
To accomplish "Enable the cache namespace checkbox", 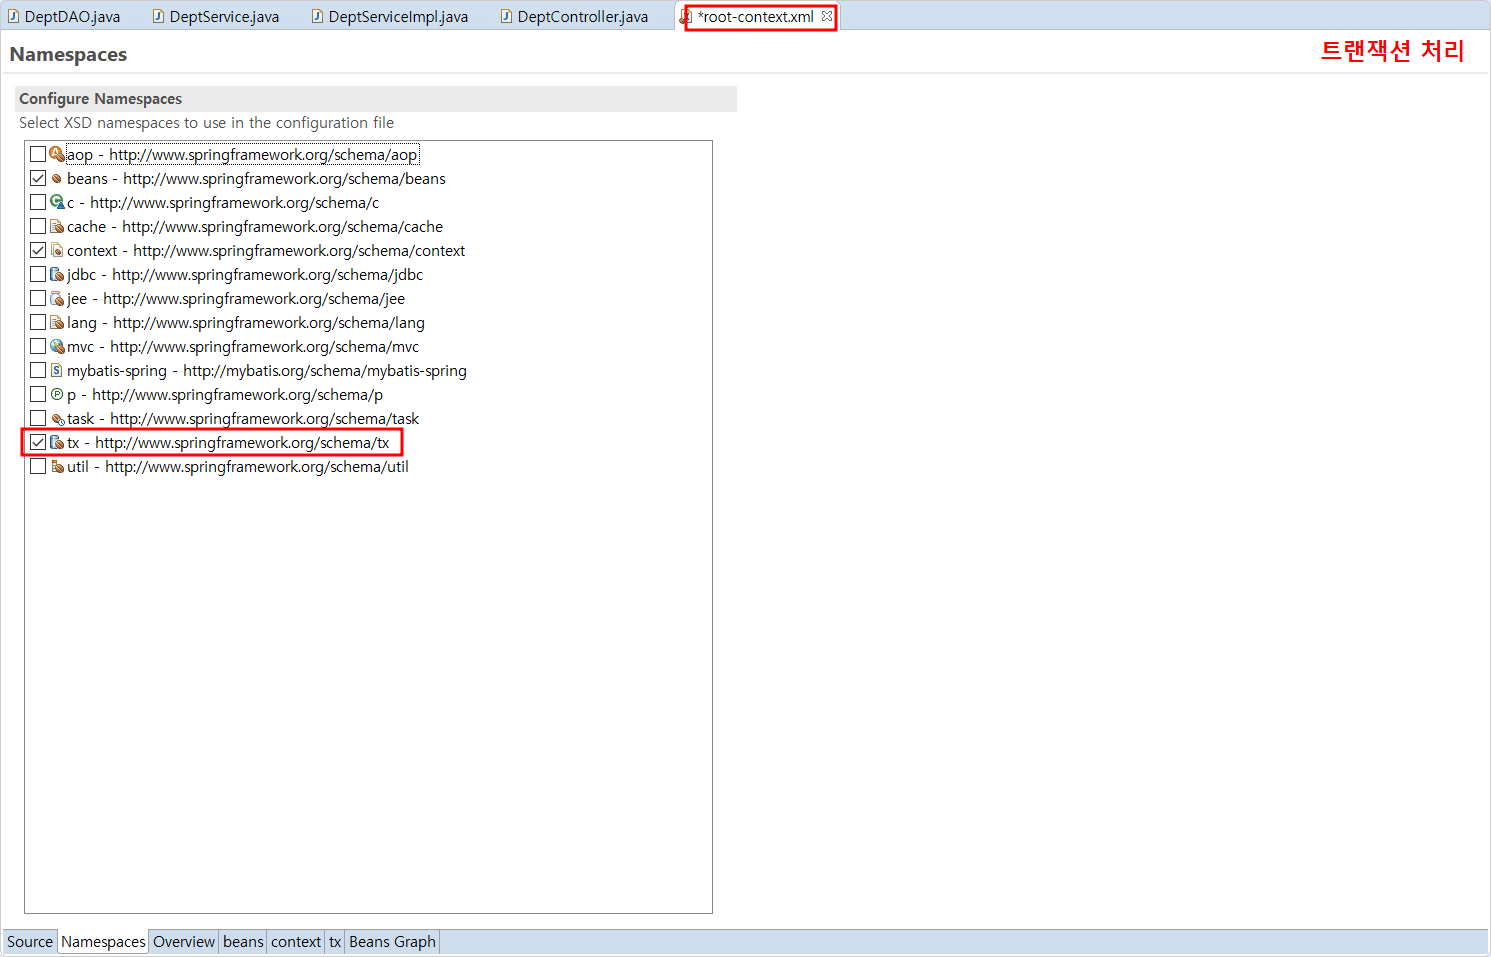I will [38, 226].
